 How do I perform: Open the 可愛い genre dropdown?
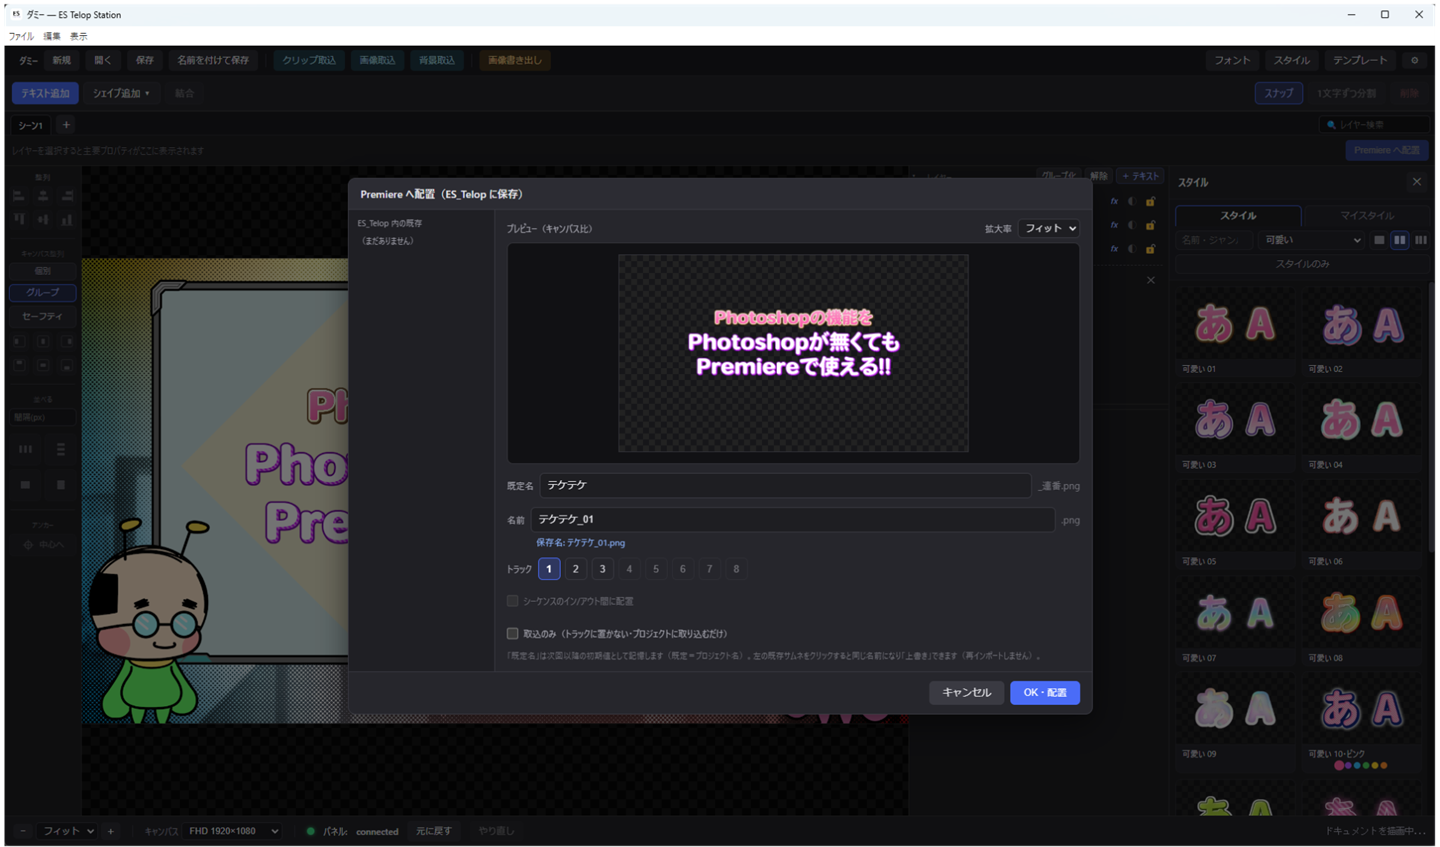pos(1312,240)
